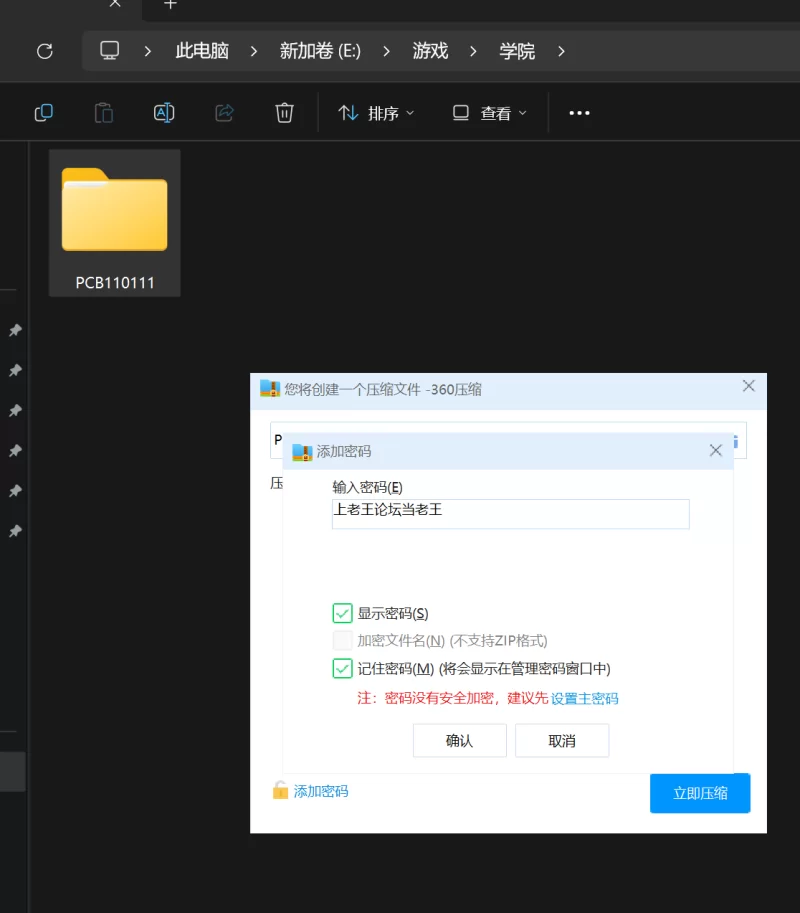The height and width of the screenshot is (913, 800).
Task: Click the fifth pin icon in sidebar
Action: pyautogui.click(x=16, y=491)
